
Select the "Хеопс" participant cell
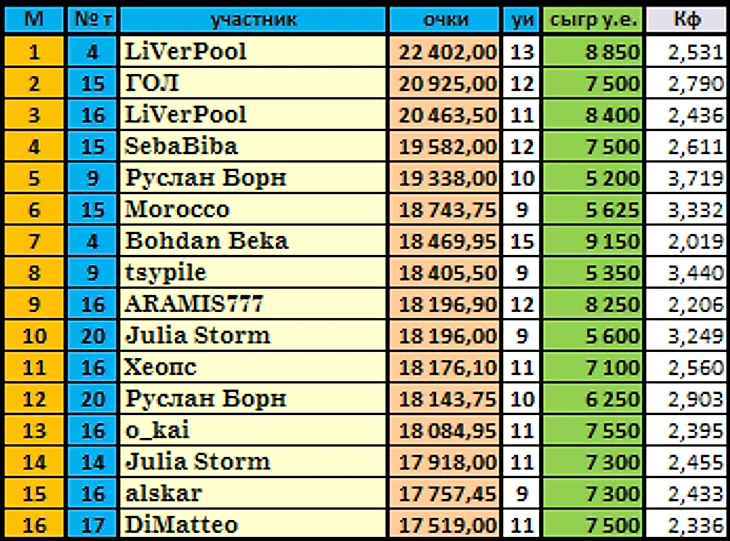[253, 367]
